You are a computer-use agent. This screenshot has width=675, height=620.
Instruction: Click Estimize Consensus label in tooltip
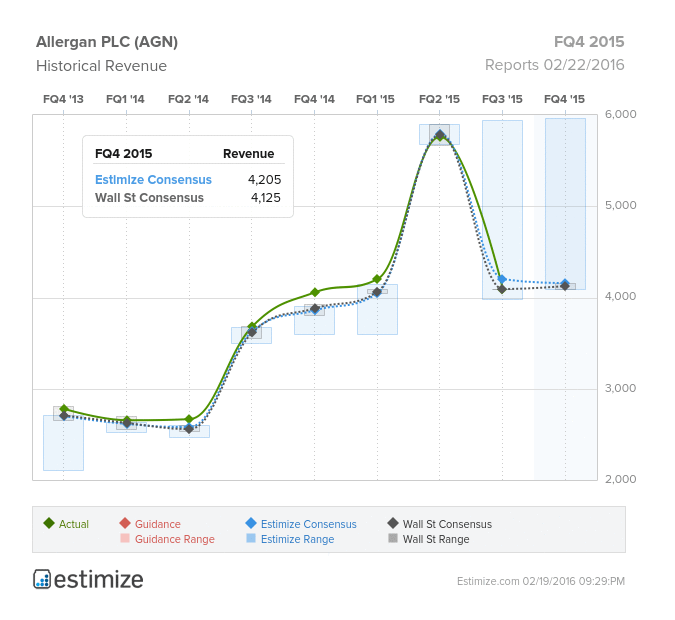[153, 180]
